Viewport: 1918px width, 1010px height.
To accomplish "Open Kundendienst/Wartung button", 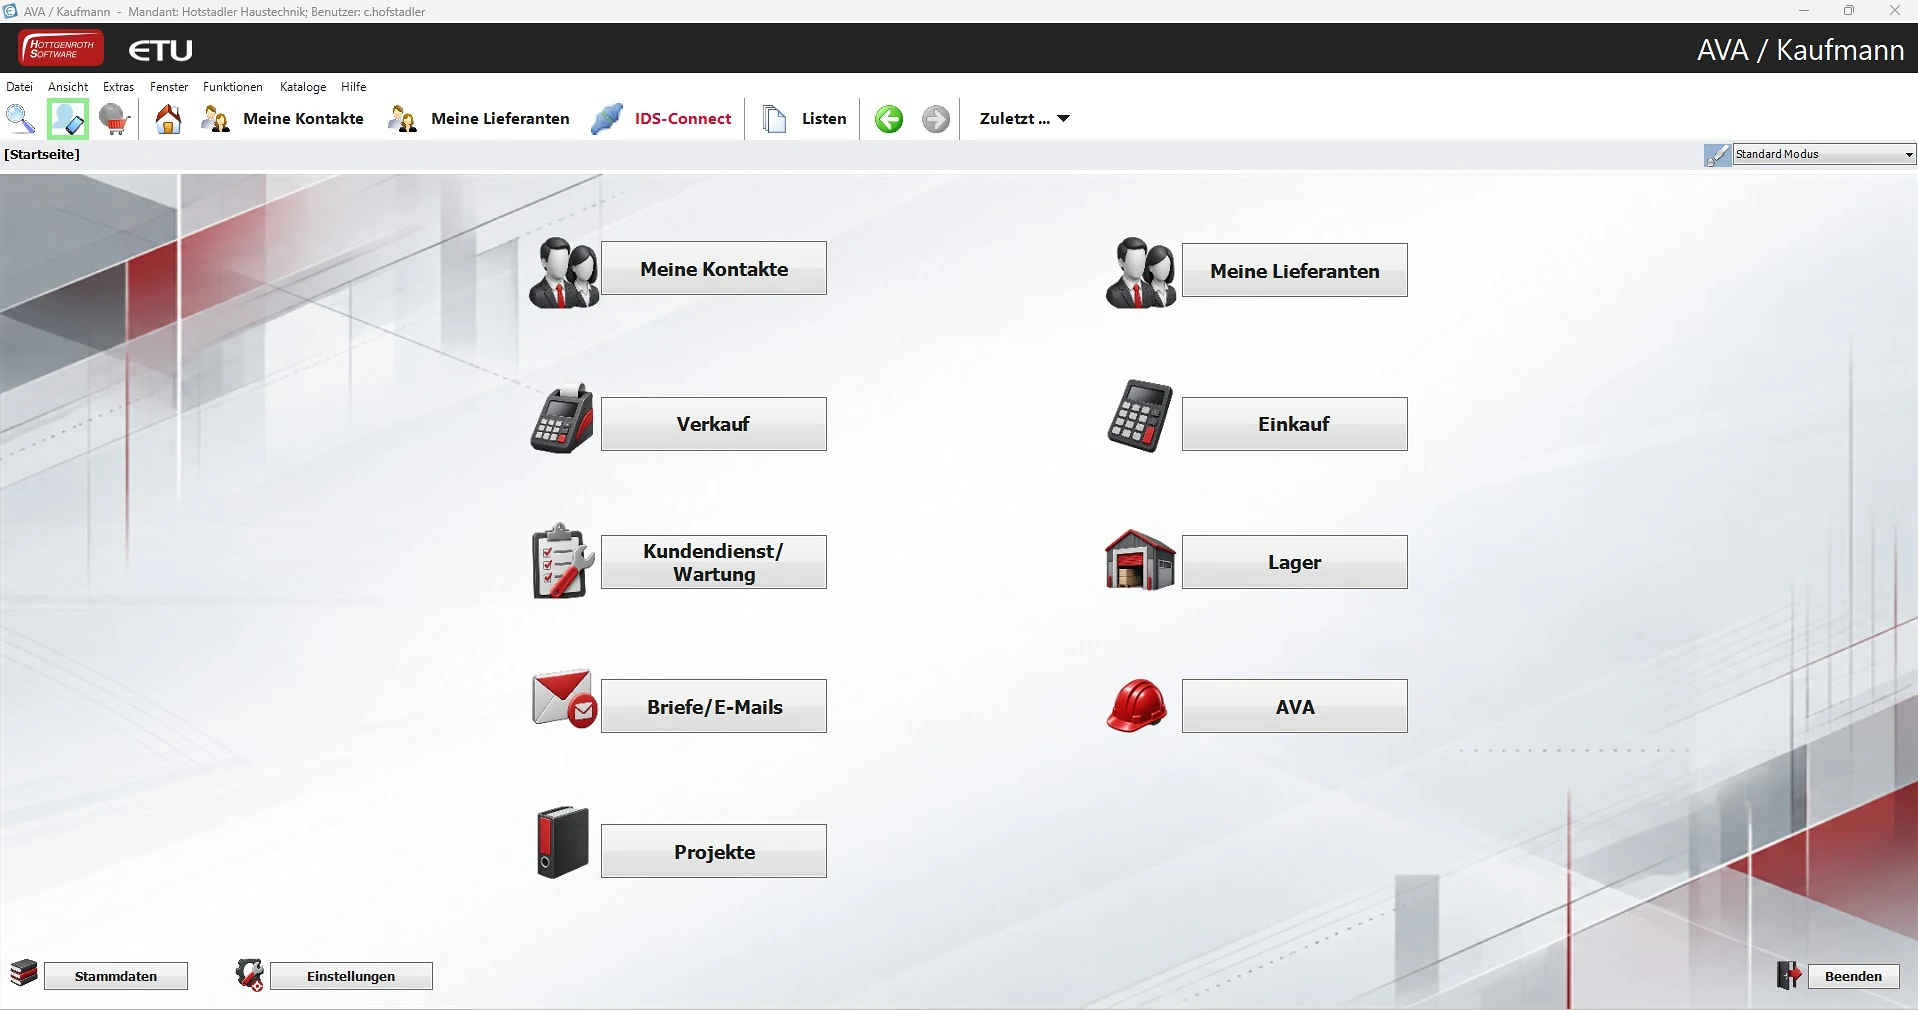I will pyautogui.click(x=714, y=562).
